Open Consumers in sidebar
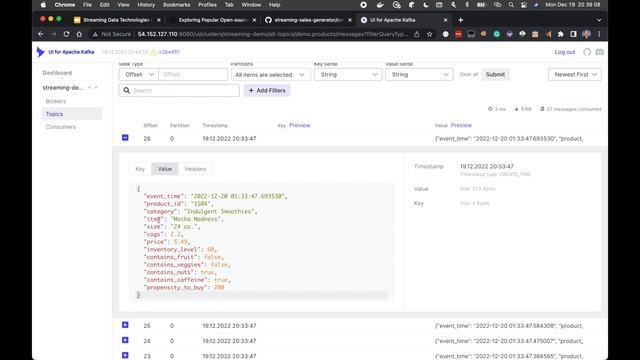Screen dimensions: 640x360 [x=60, y=127]
